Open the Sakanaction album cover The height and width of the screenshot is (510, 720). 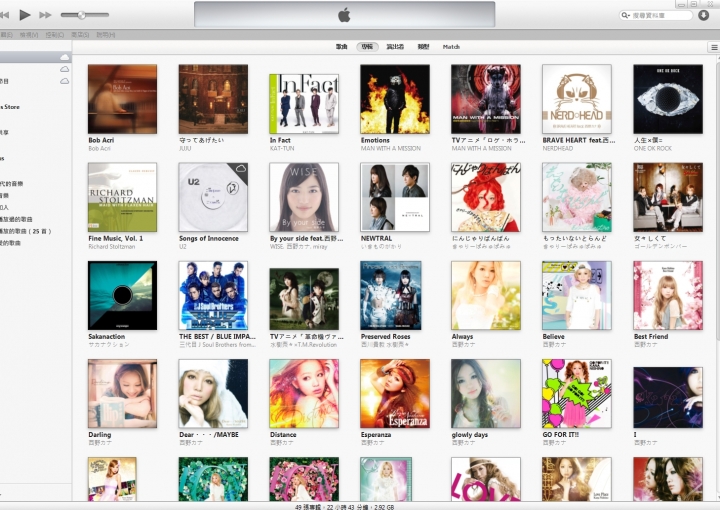122,296
